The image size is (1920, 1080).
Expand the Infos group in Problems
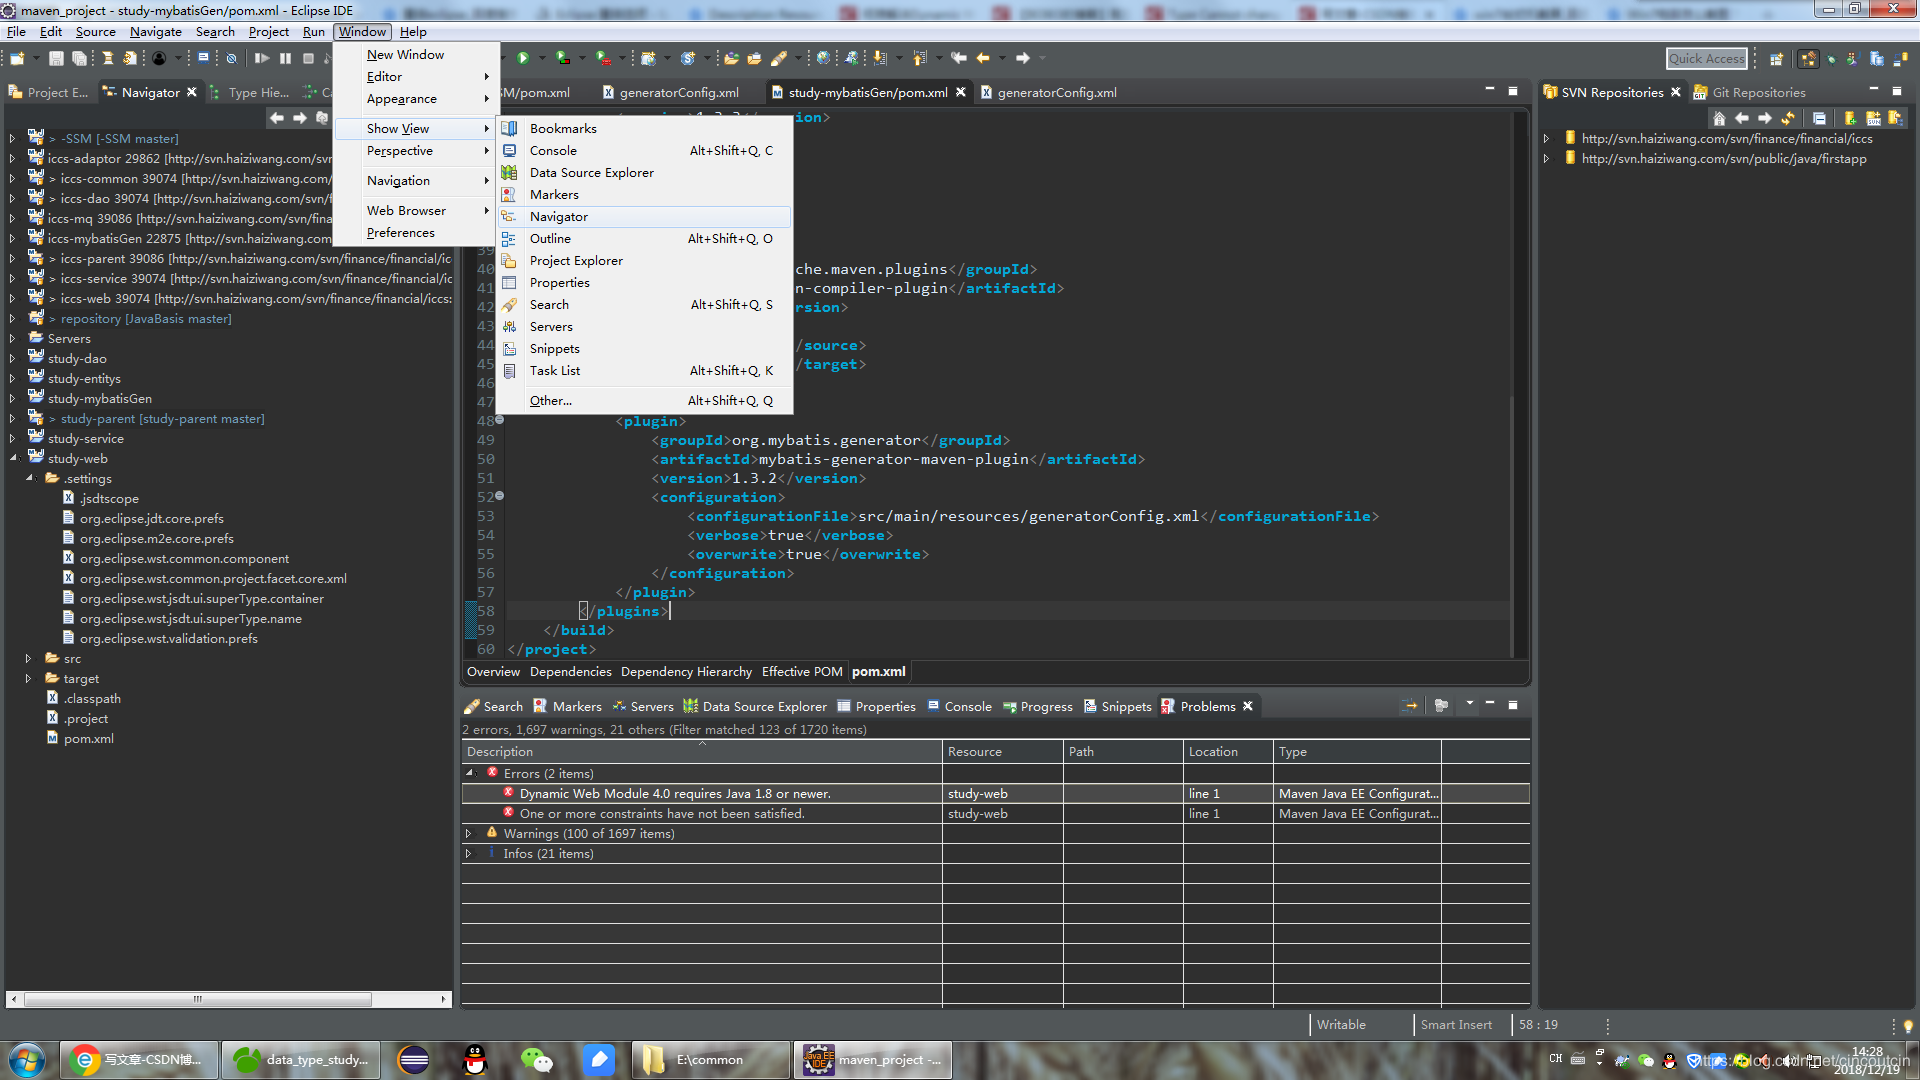468,854
